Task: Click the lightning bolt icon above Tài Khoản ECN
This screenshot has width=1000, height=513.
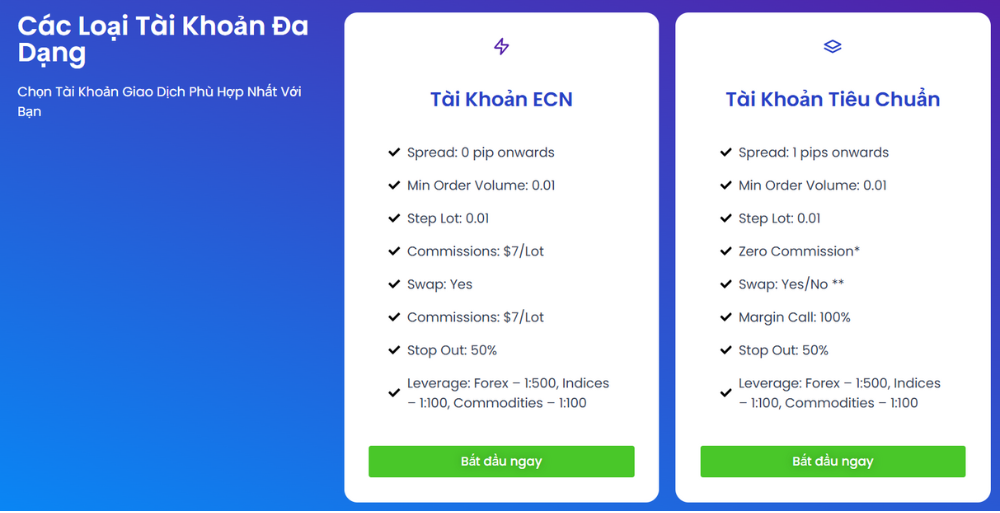Action: tap(502, 46)
